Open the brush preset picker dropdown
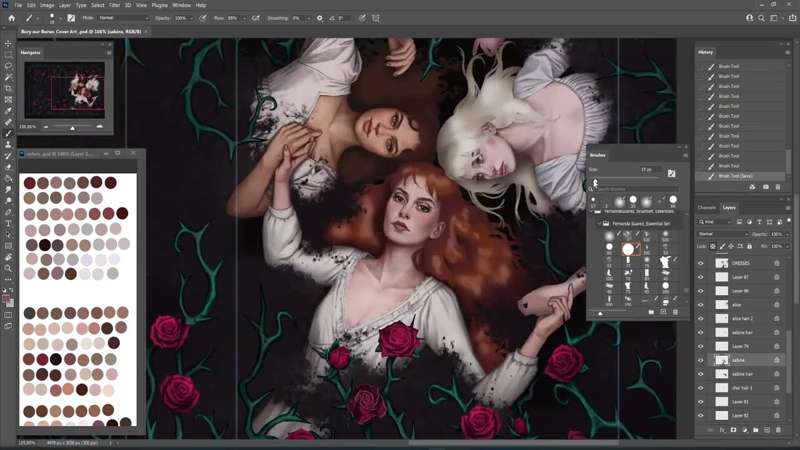This screenshot has width=800, height=450. coord(60,18)
